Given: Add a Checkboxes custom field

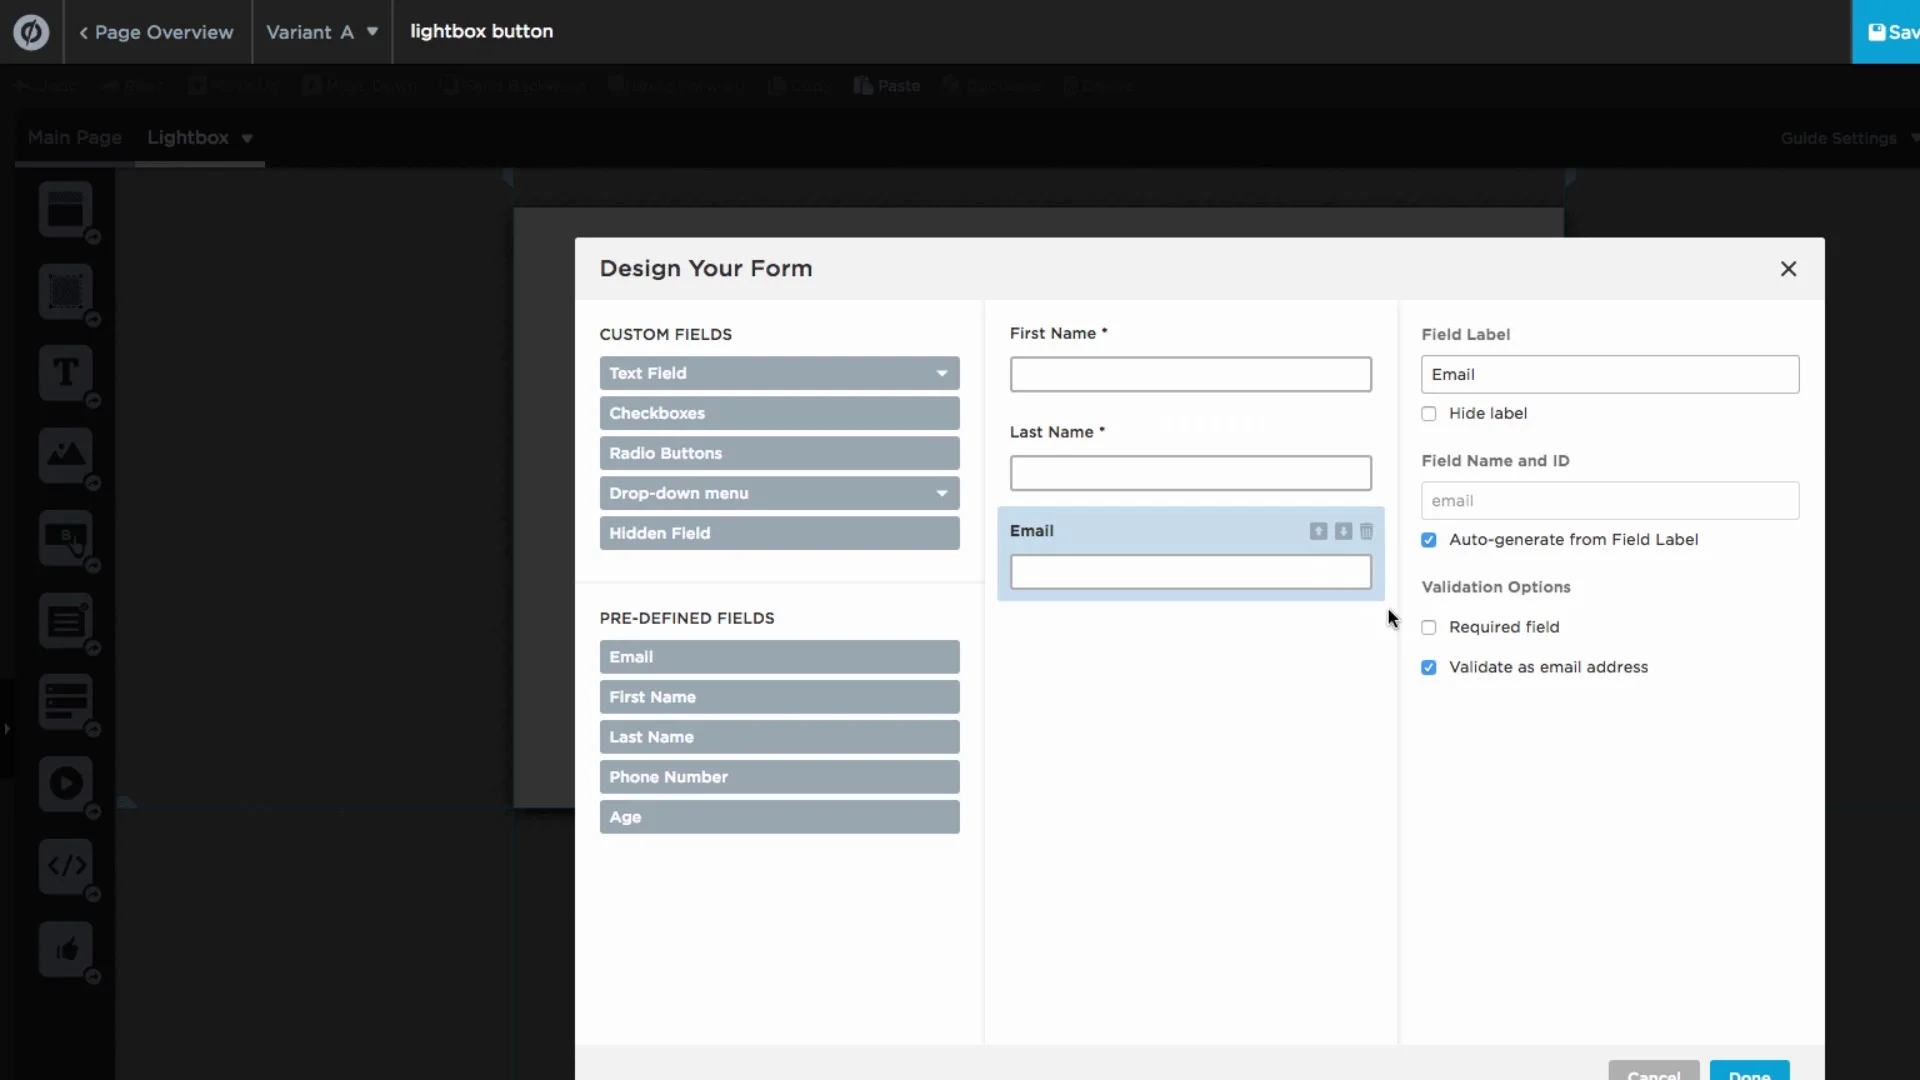Looking at the screenshot, I should (779, 413).
